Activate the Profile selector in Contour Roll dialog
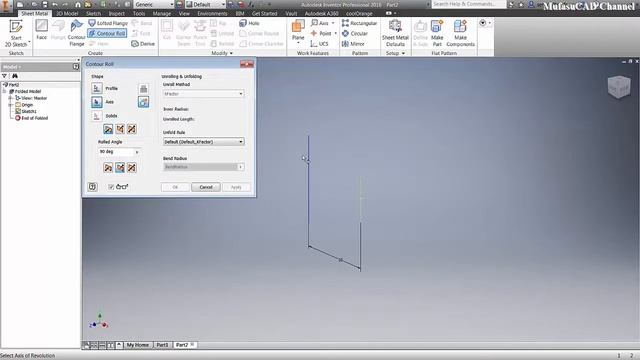Image resolution: width=640 pixels, height=360 pixels. 97,88
